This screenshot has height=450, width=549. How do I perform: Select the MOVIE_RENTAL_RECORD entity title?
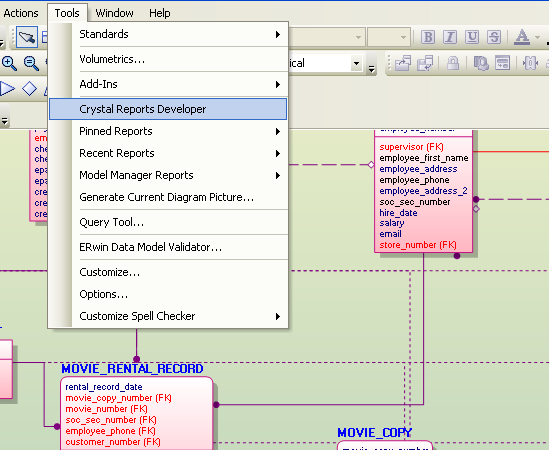tap(132, 369)
